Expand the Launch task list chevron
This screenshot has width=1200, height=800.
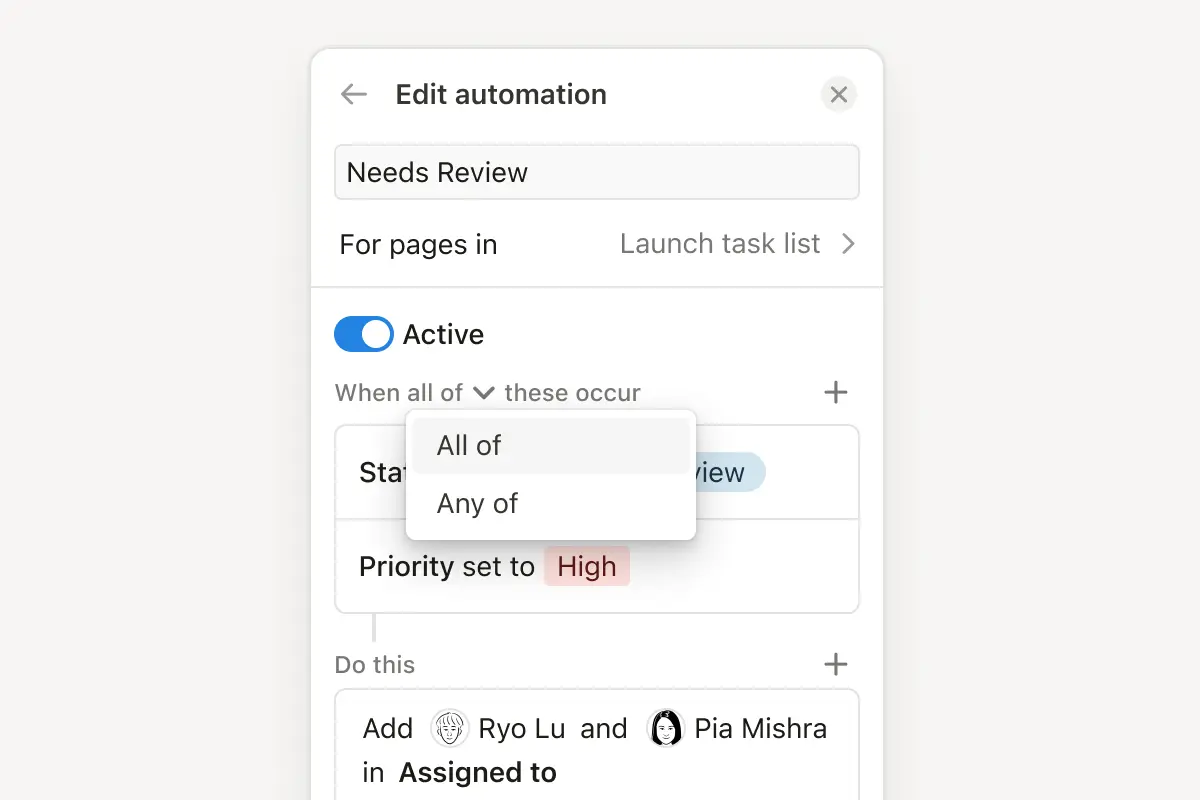click(848, 243)
